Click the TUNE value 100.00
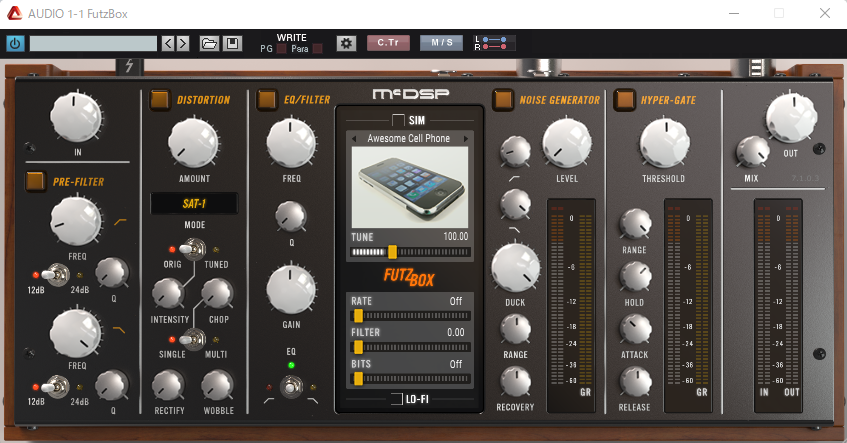 [455, 237]
